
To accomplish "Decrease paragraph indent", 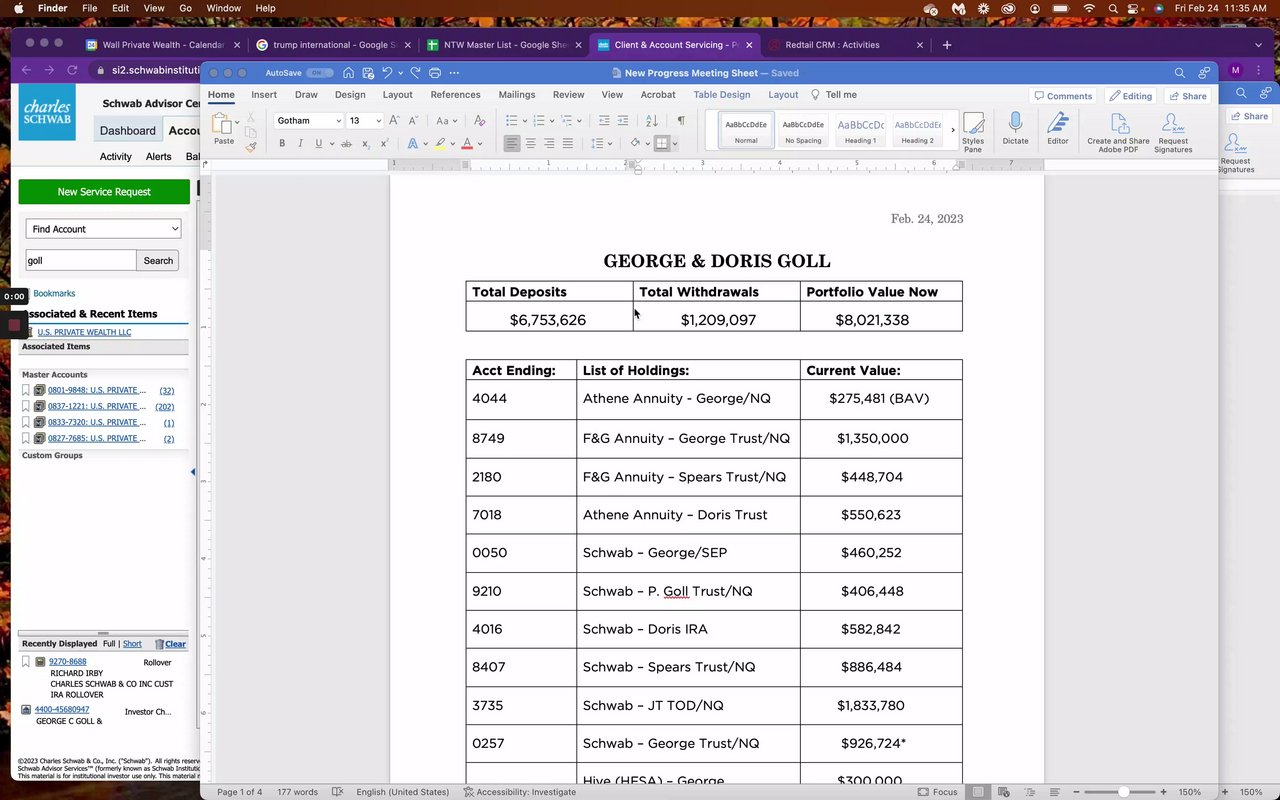I will pyautogui.click(x=603, y=121).
